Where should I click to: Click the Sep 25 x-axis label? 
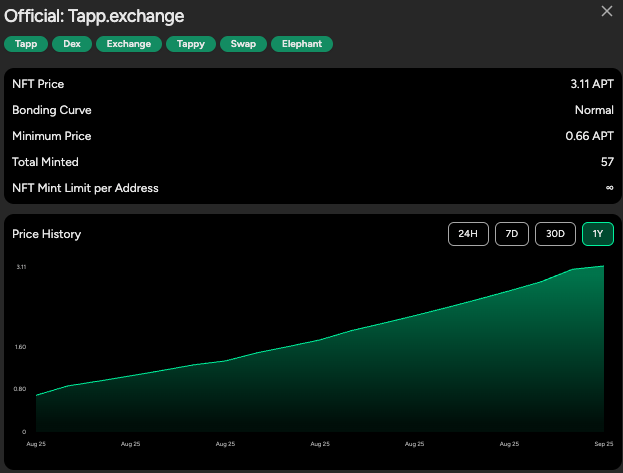[x=604, y=444]
